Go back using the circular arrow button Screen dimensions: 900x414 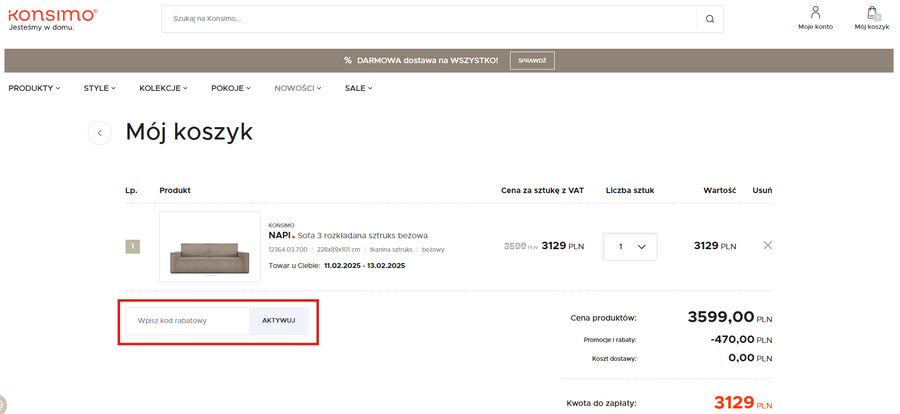tap(99, 133)
